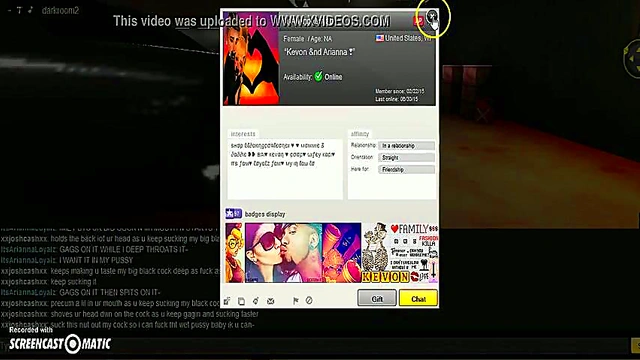The height and width of the screenshot is (360, 640).
Task: Click the add friend icon on profile card
Action: point(227,301)
